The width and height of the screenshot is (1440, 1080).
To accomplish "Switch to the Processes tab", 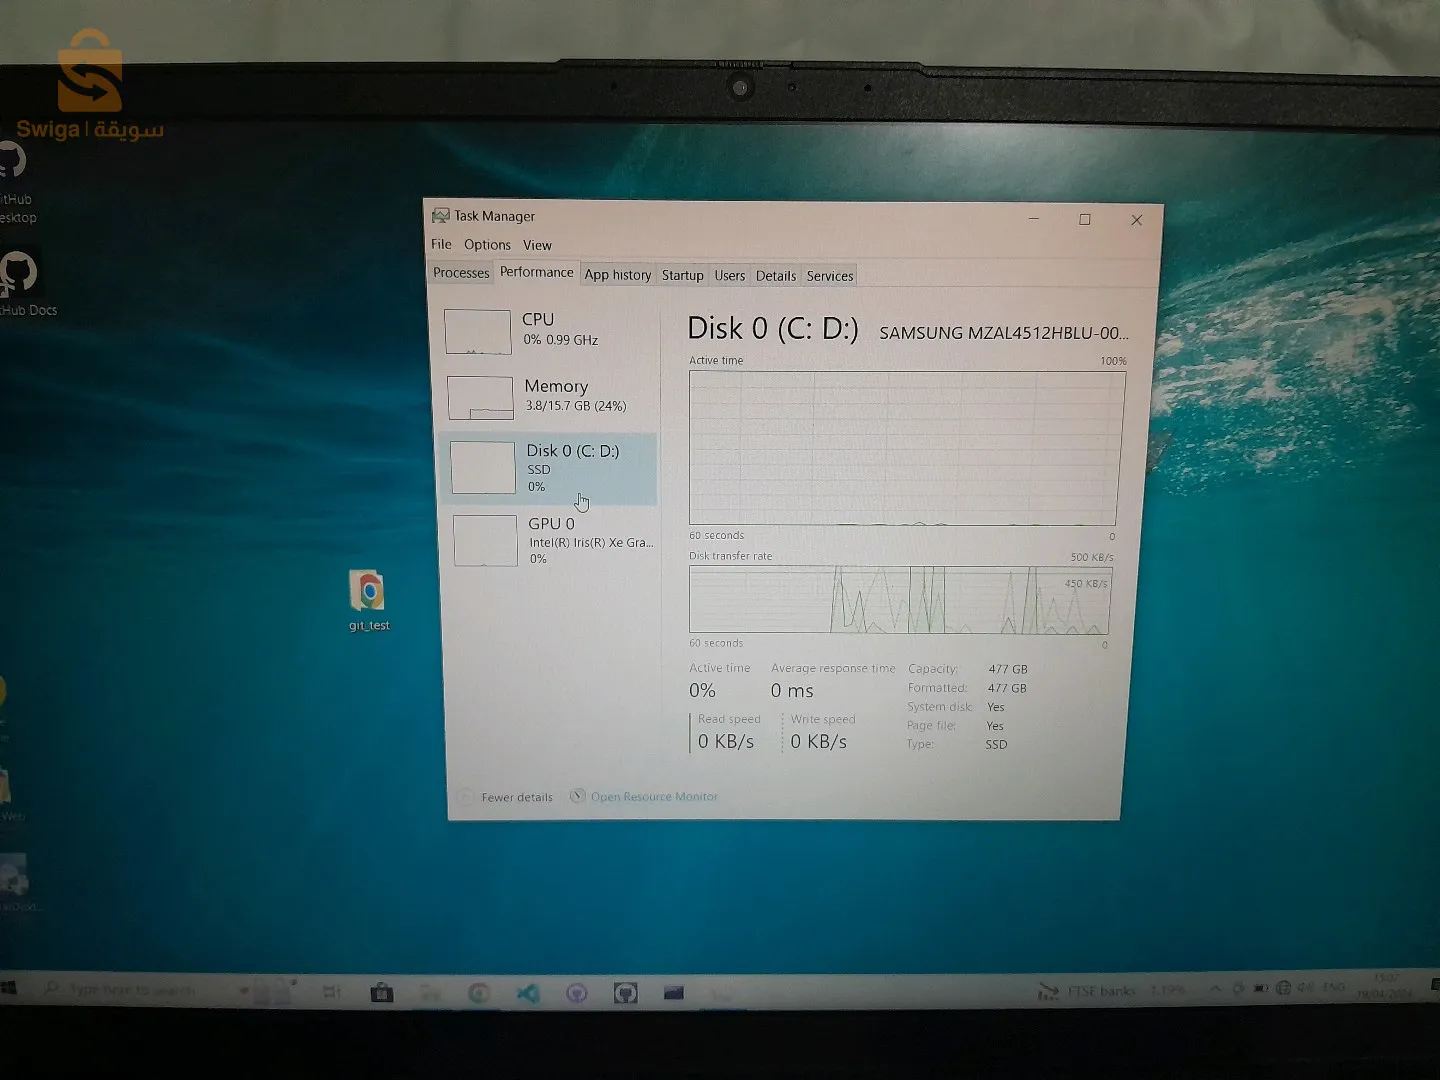I will point(461,273).
